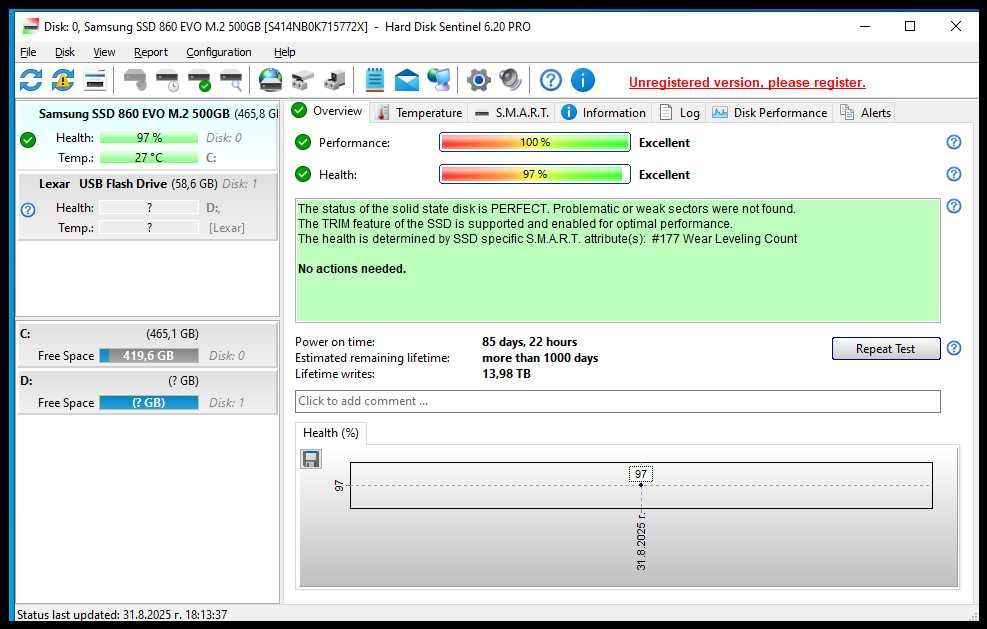Click the Samsung SSD green check status icon
987x629 pixels.
(28, 140)
